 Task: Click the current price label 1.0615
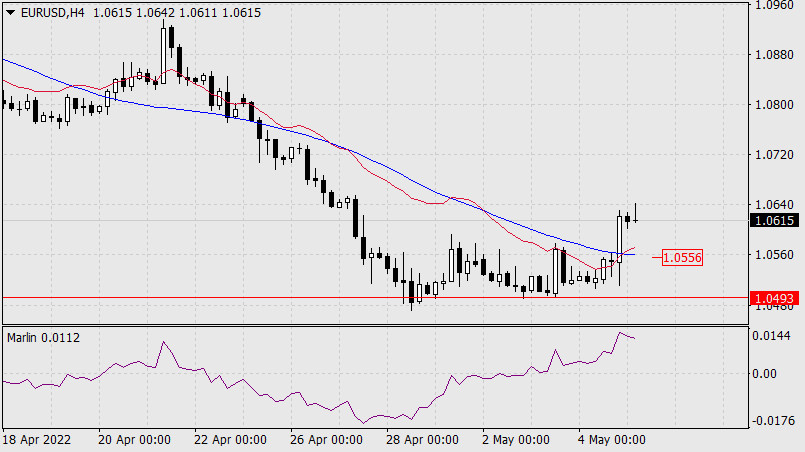click(x=774, y=220)
